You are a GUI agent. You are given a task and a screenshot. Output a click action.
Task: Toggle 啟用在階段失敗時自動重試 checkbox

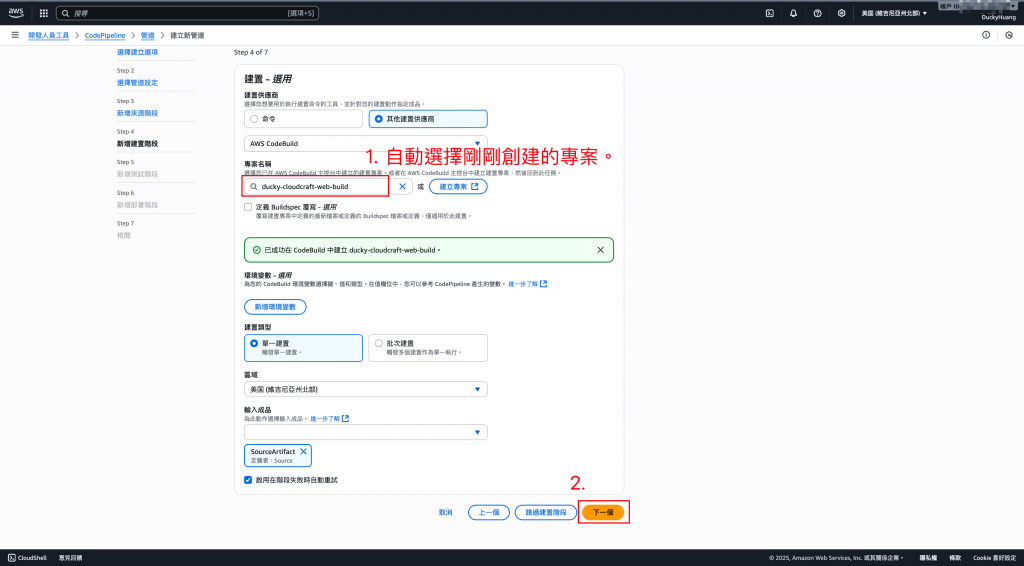[x=248, y=480]
